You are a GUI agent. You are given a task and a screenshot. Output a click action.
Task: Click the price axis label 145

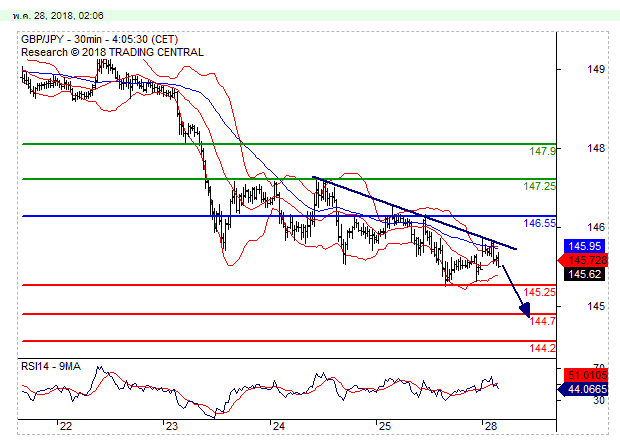pyautogui.click(x=596, y=306)
